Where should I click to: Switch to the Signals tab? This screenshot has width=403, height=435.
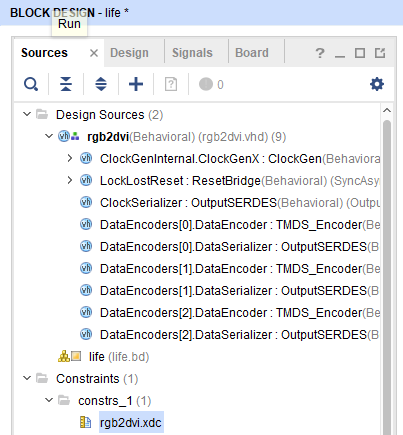pos(192,53)
